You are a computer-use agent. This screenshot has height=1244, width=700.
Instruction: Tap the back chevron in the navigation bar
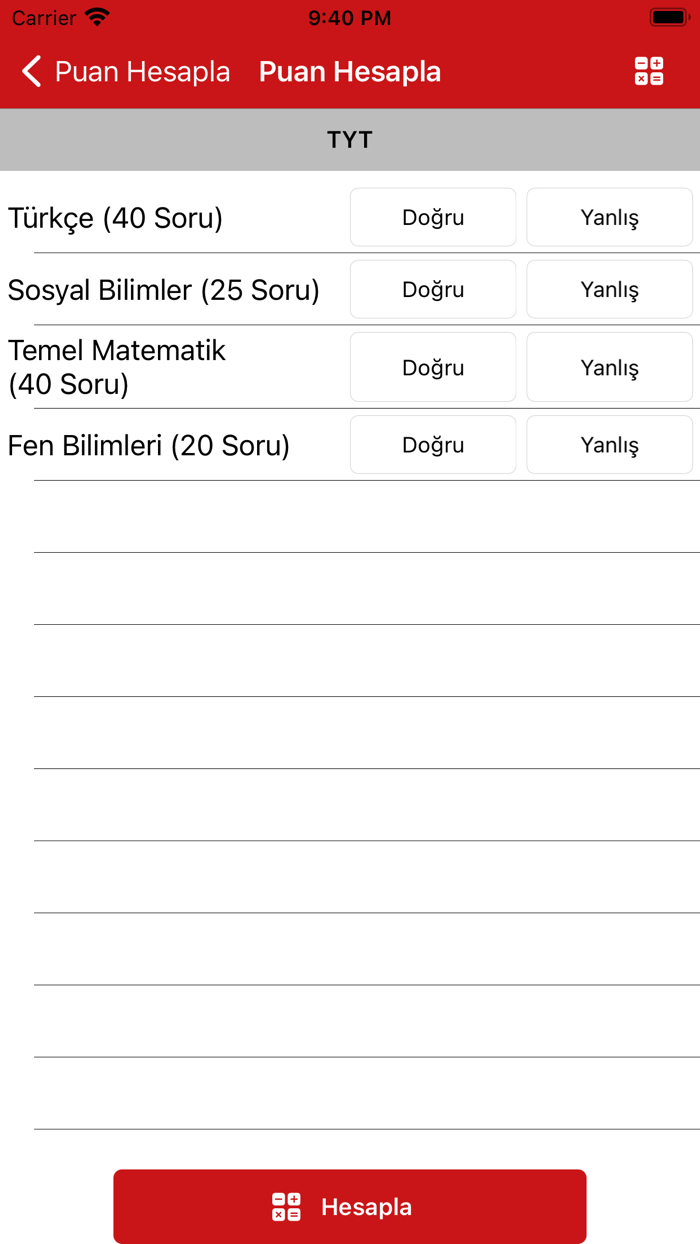coord(30,71)
